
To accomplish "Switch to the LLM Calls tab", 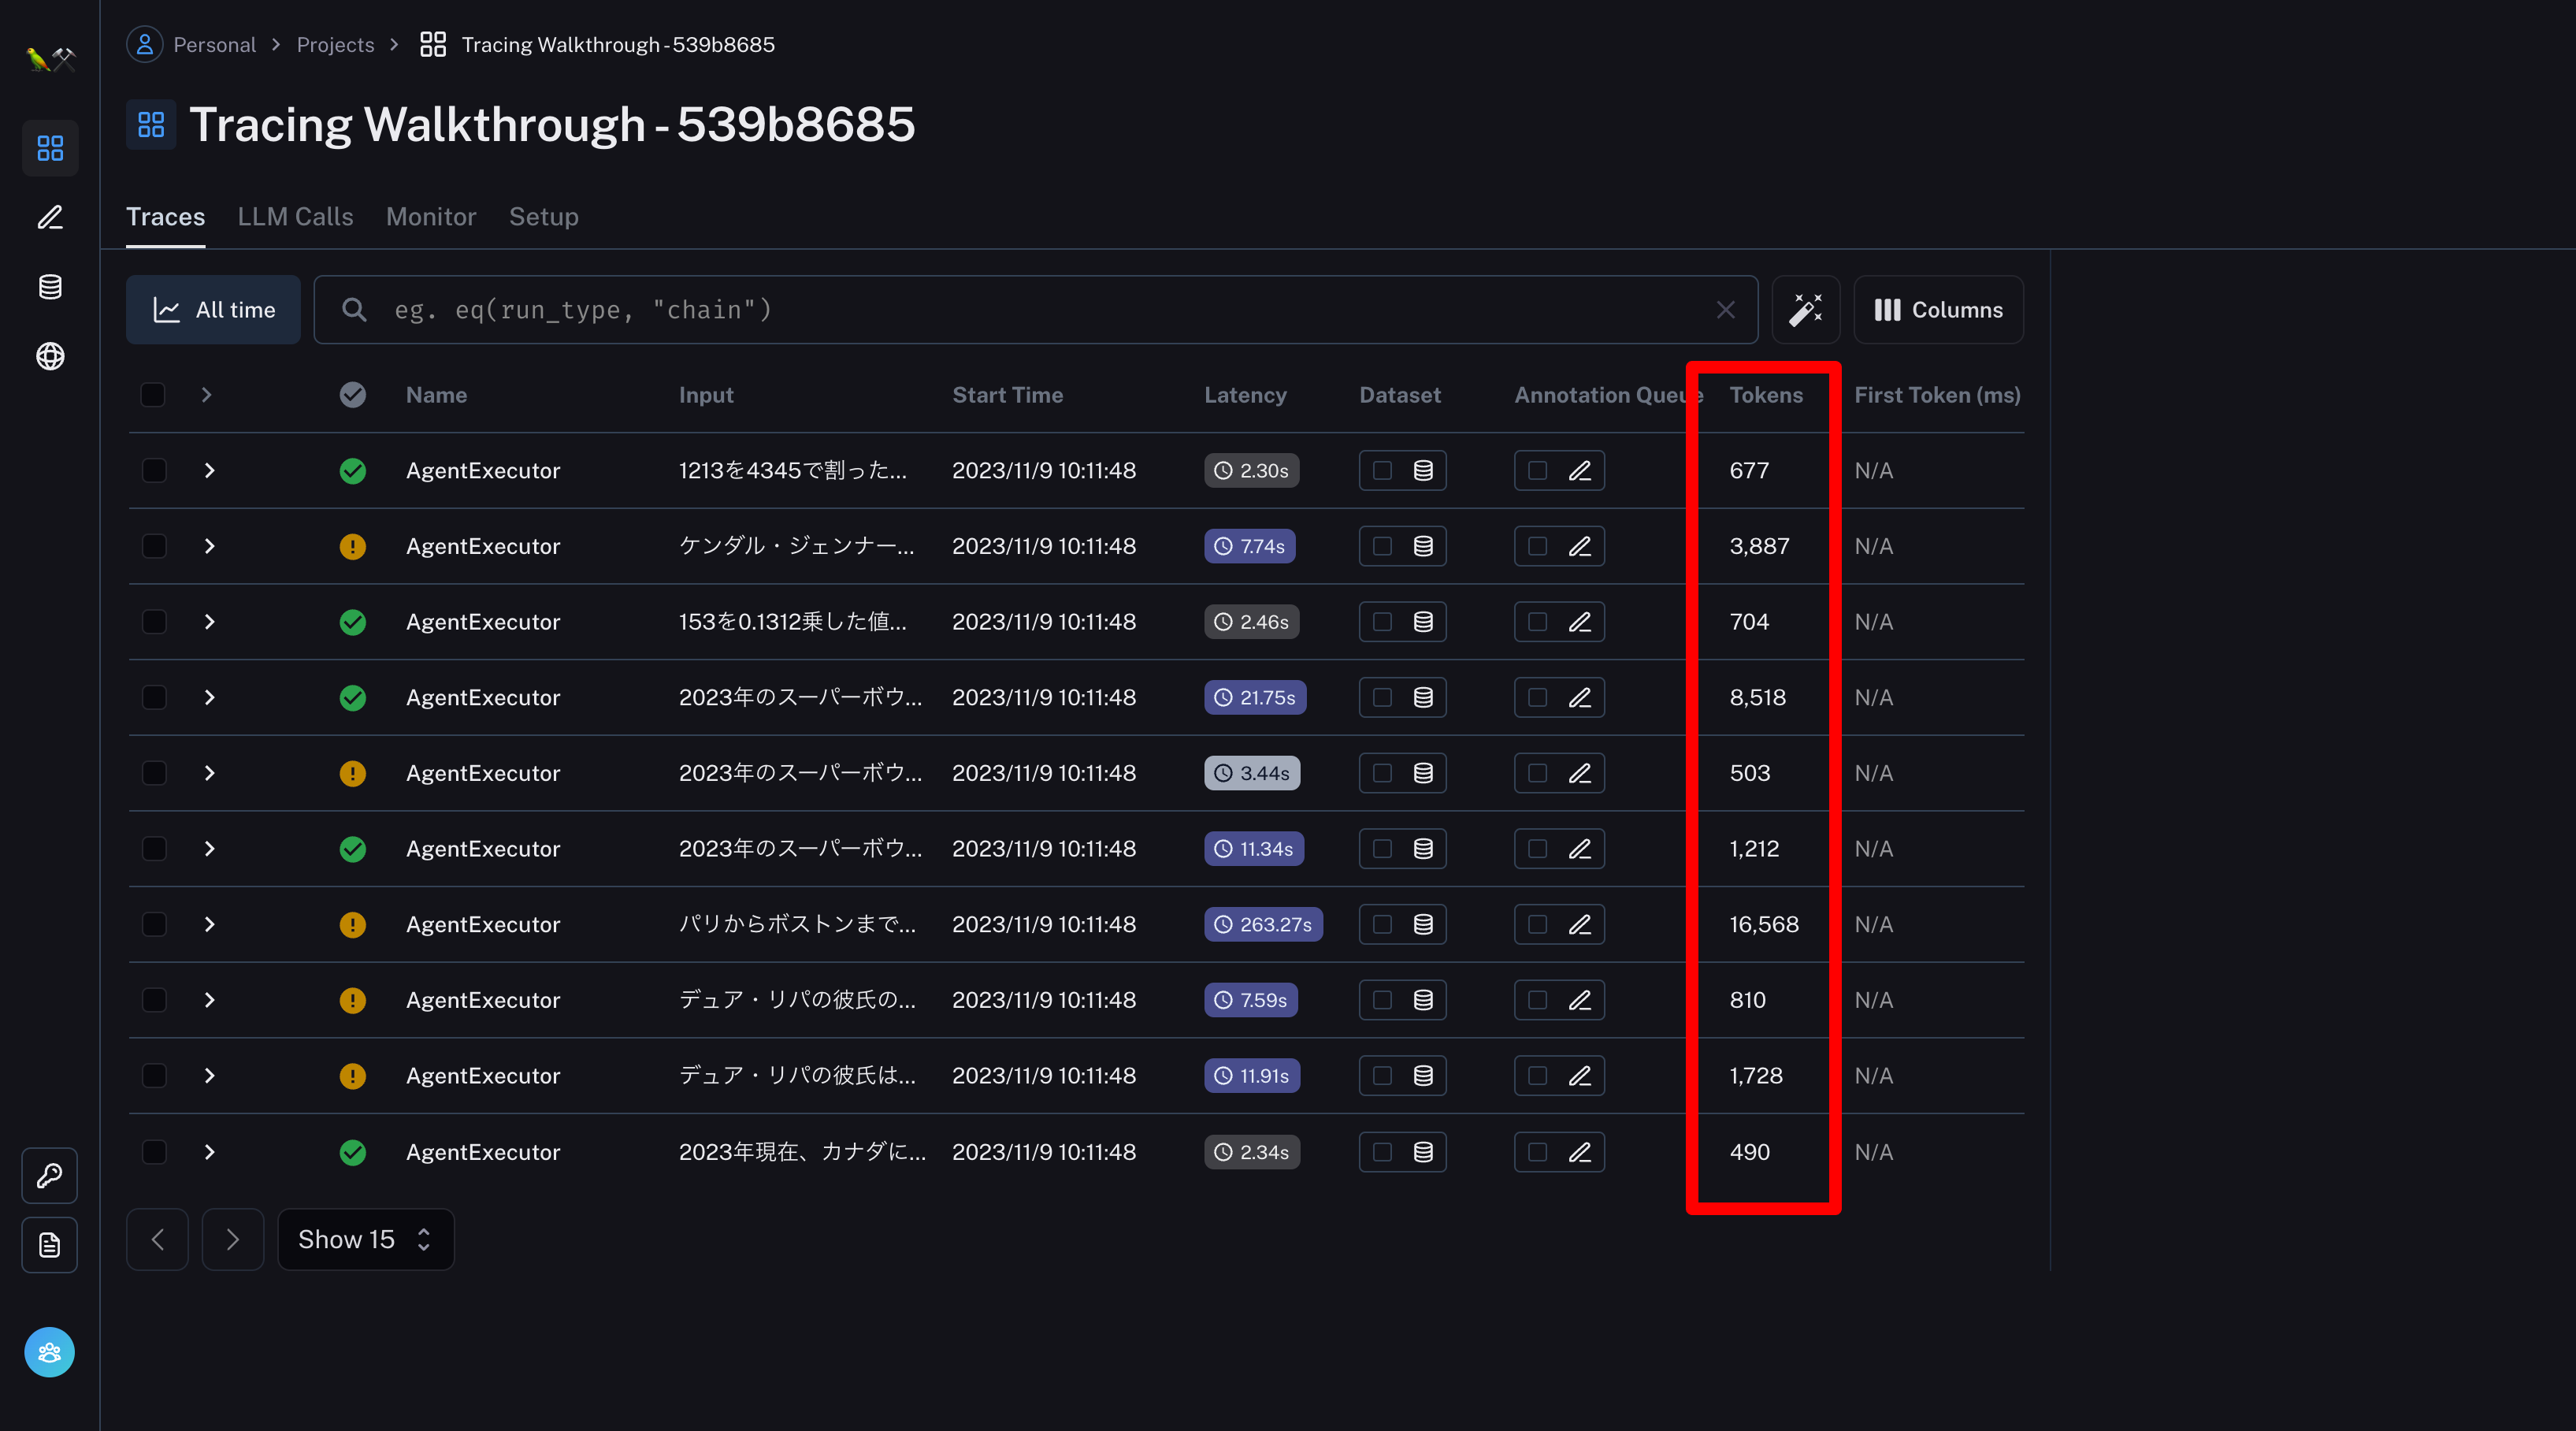I will click(x=295, y=217).
